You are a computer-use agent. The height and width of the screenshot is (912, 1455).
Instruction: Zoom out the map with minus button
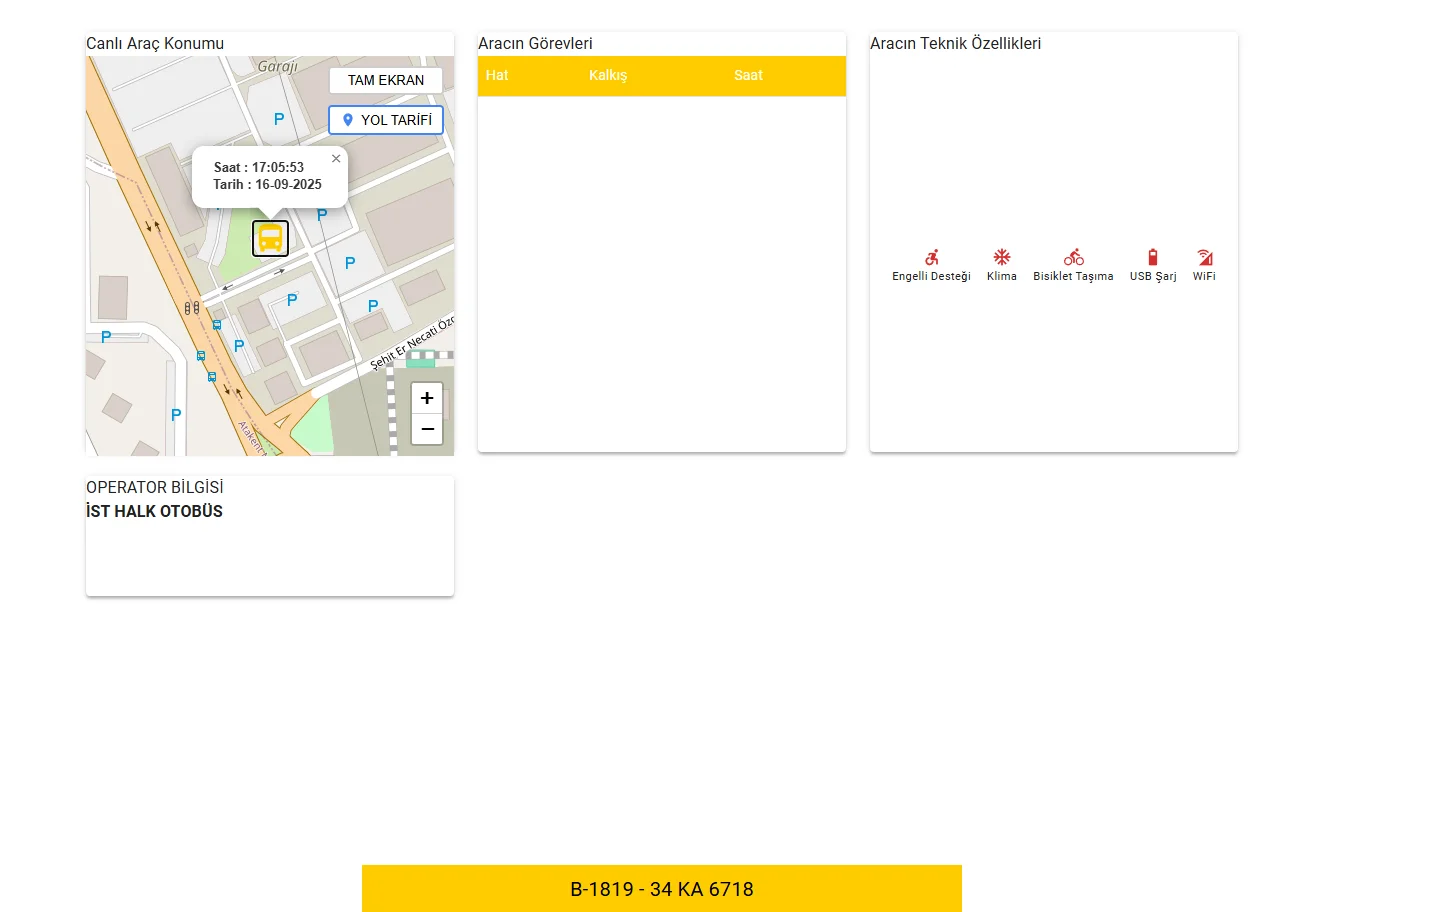pyautogui.click(x=427, y=429)
